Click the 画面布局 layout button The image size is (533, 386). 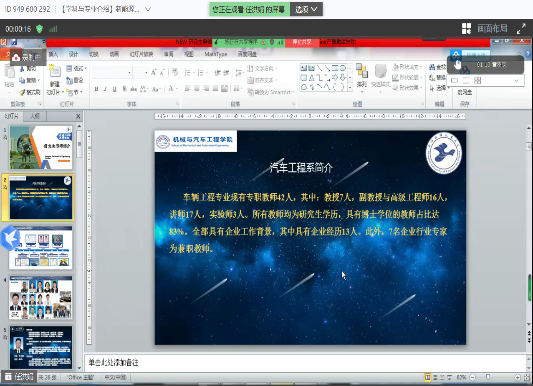pos(485,29)
